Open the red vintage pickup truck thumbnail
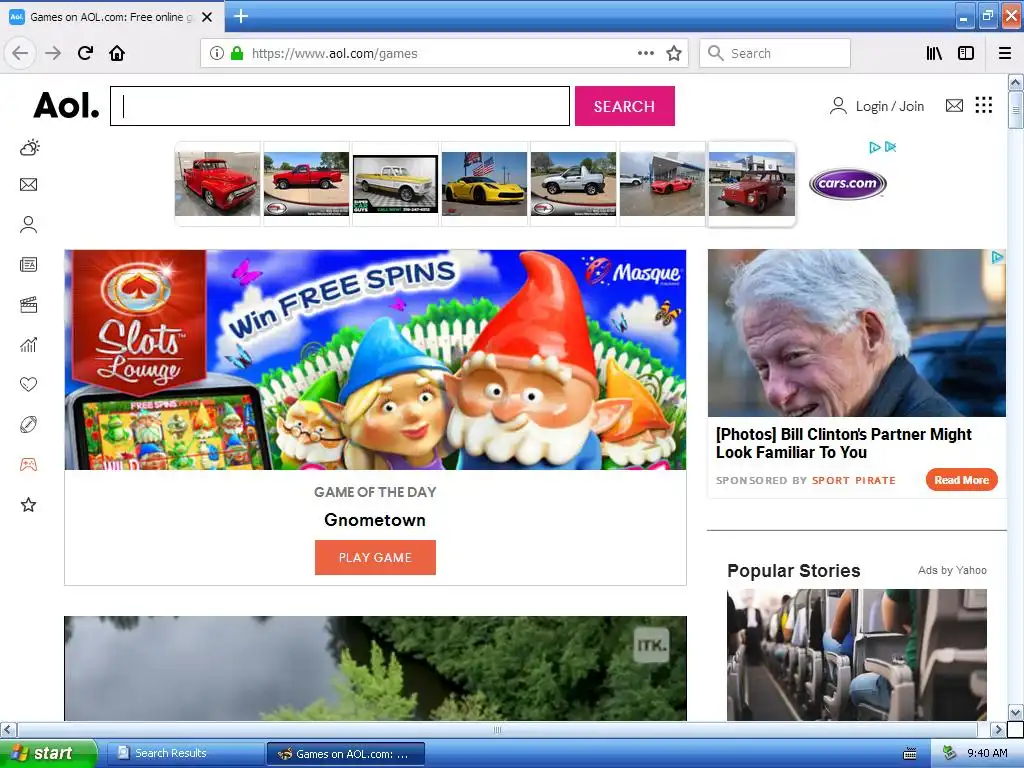This screenshot has height=768, width=1024. point(217,184)
